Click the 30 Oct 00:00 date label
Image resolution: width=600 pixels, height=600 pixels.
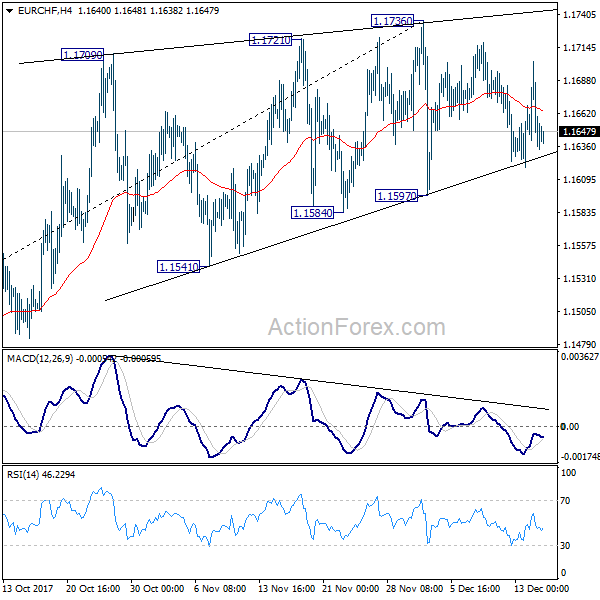click(157, 588)
